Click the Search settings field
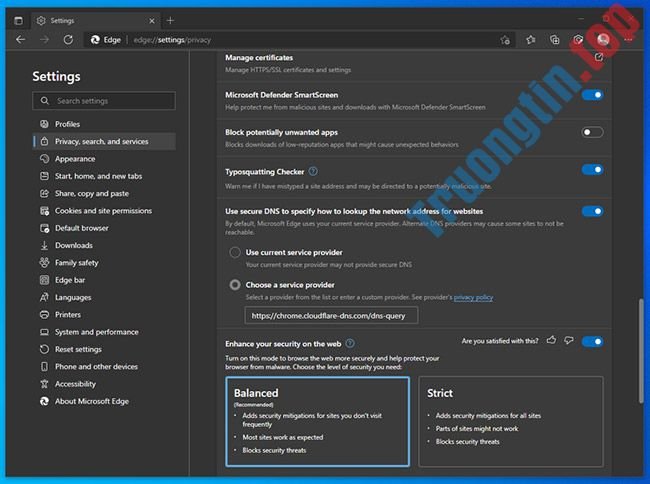 104,101
